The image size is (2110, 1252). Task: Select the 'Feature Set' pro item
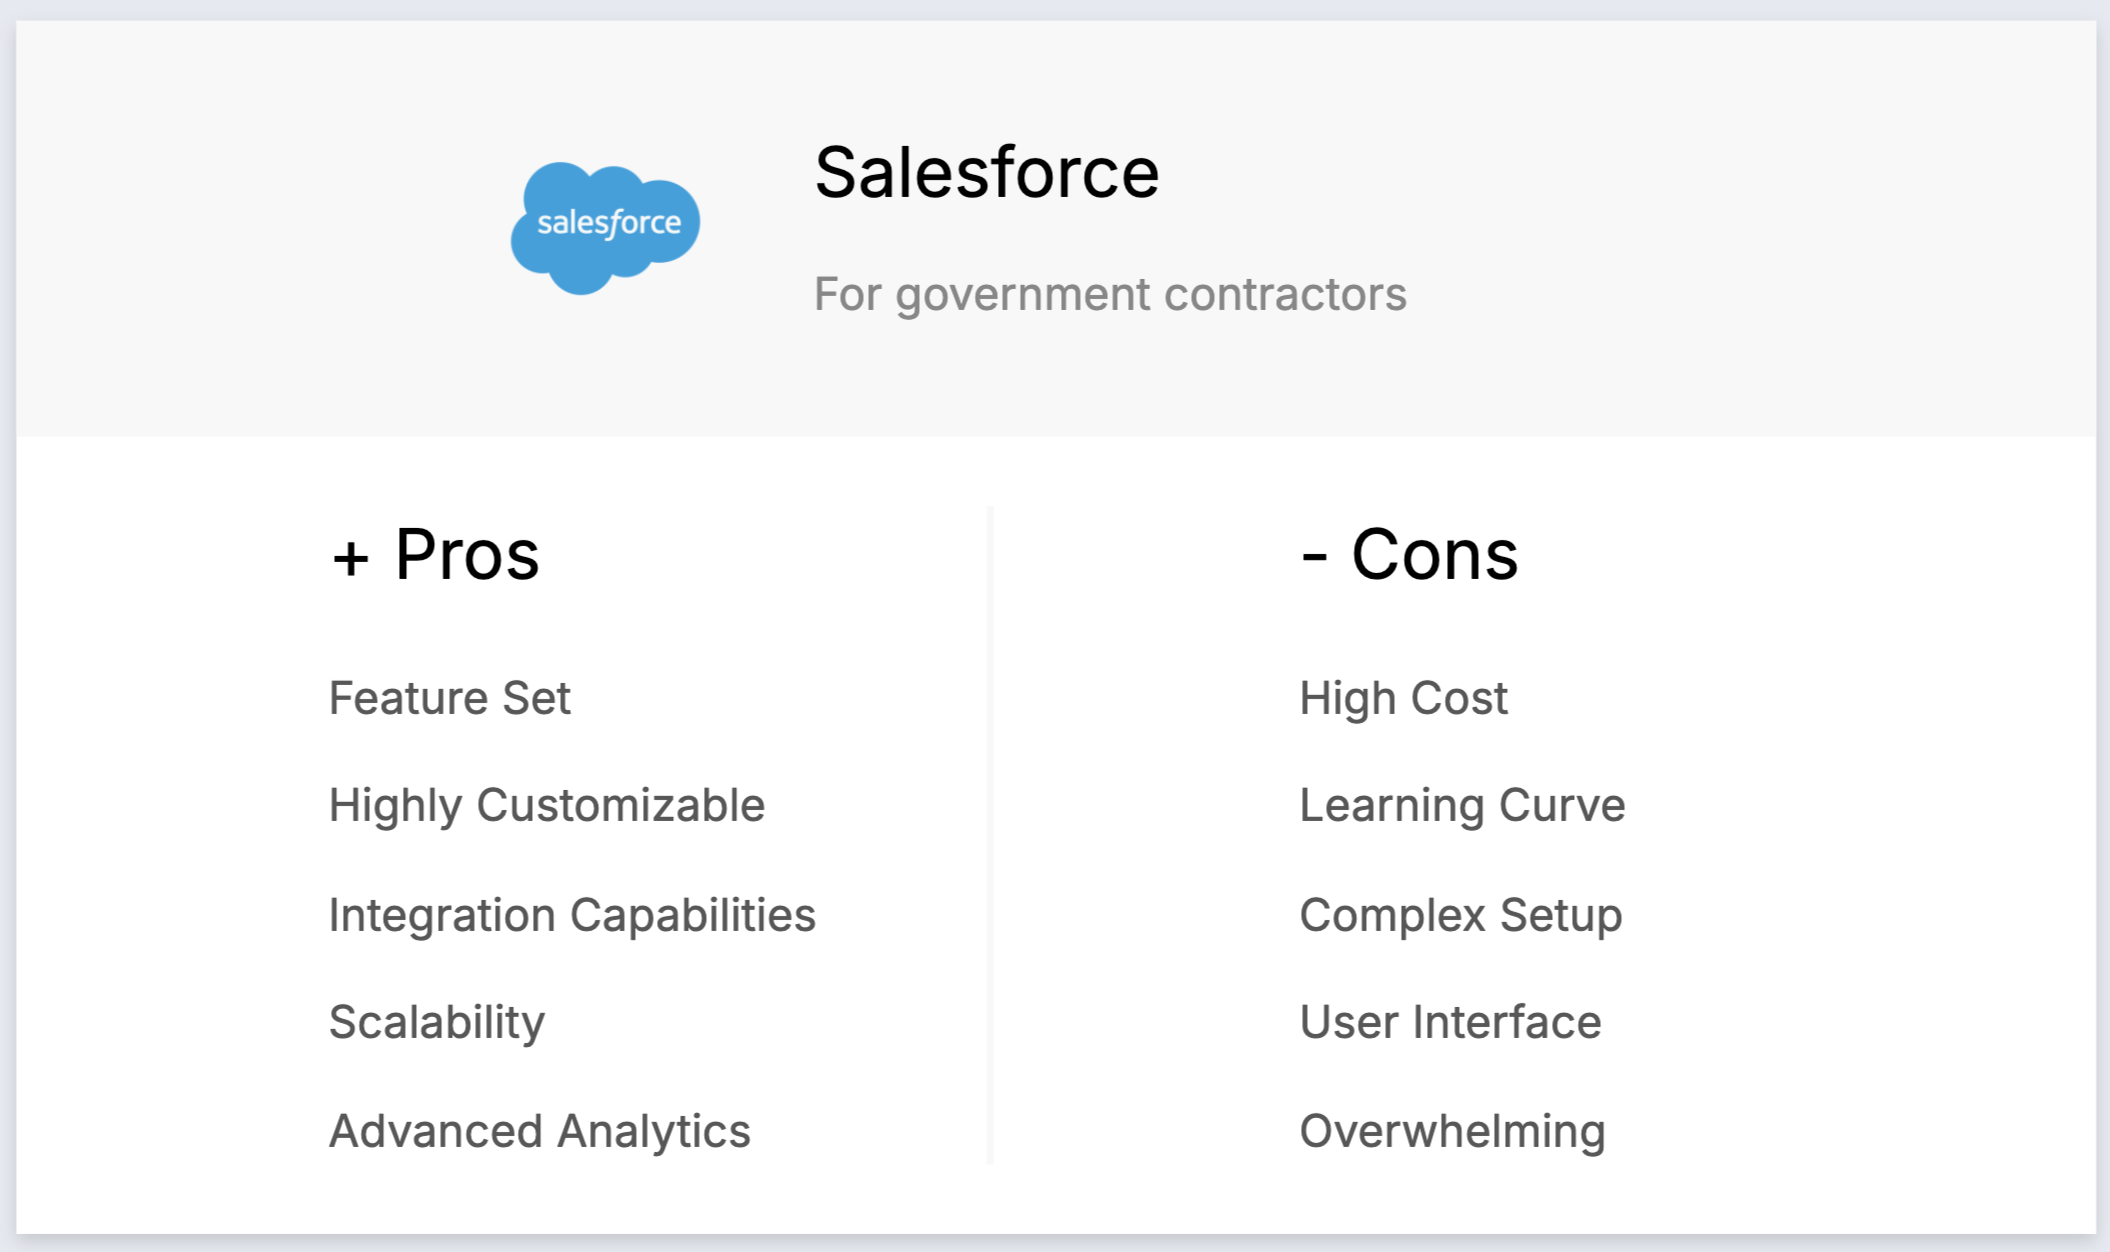[x=449, y=698]
